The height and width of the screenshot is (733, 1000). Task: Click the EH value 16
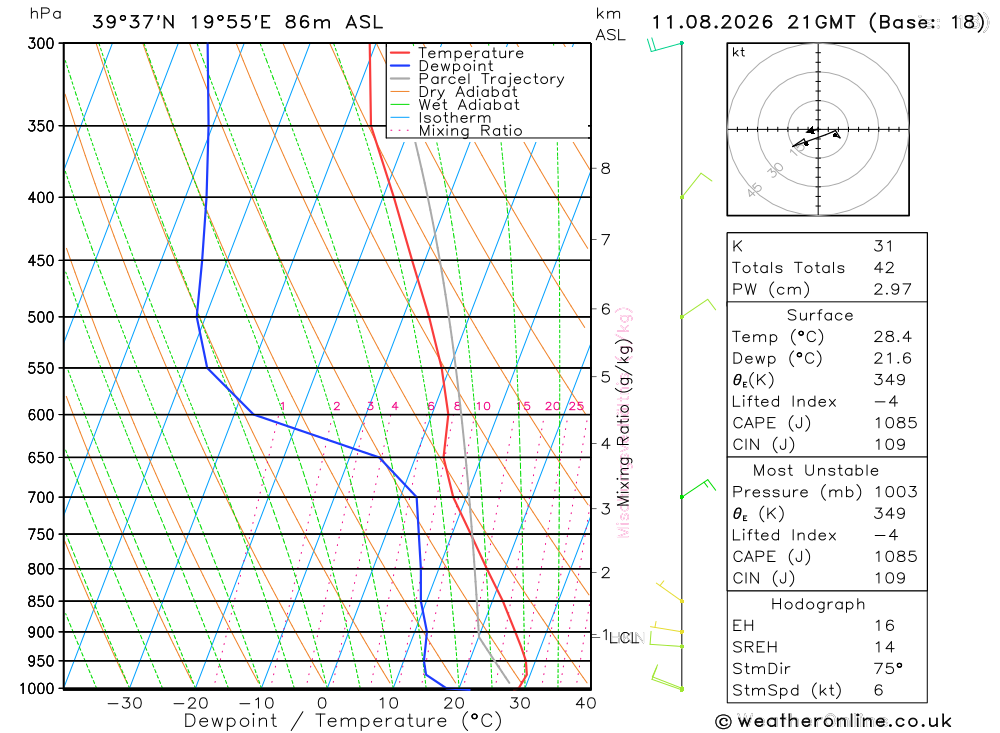[x=884, y=626]
